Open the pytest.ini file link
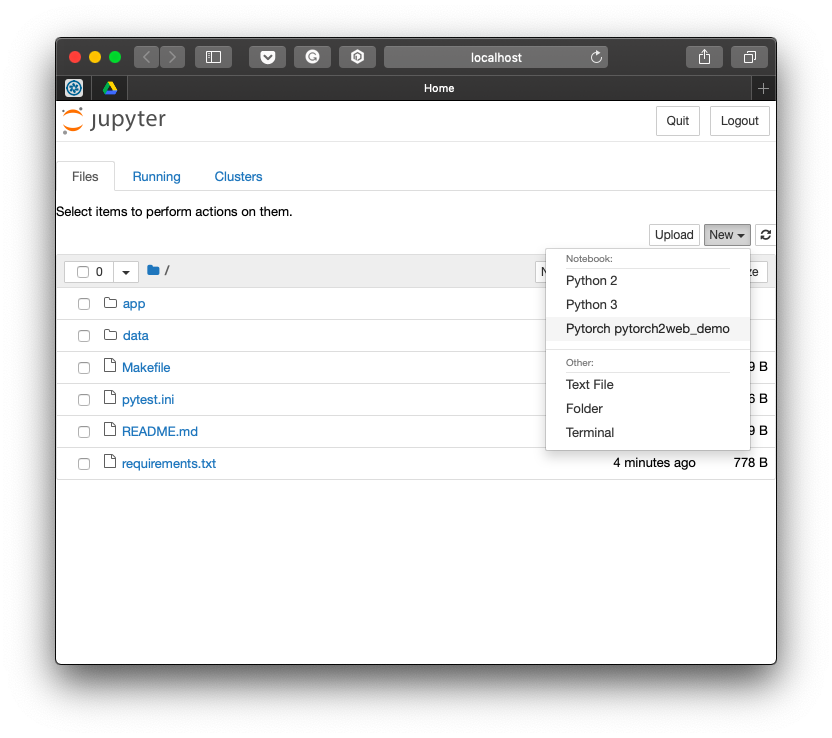Screen dimensions: 832x738 tap(148, 400)
